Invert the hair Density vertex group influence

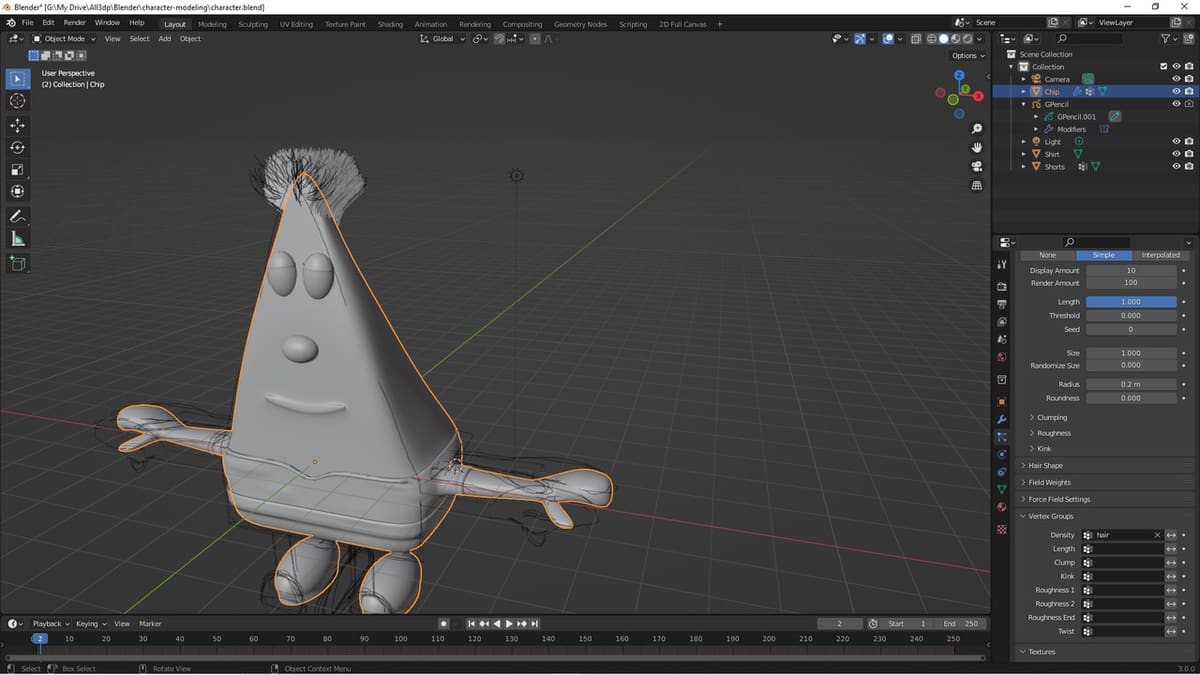(1171, 535)
